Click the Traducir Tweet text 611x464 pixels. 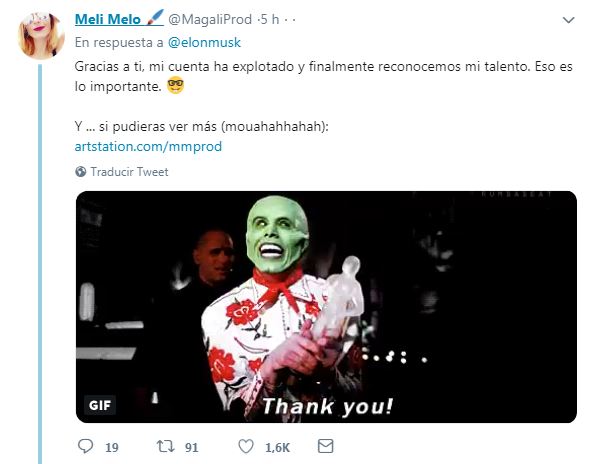coord(129,172)
